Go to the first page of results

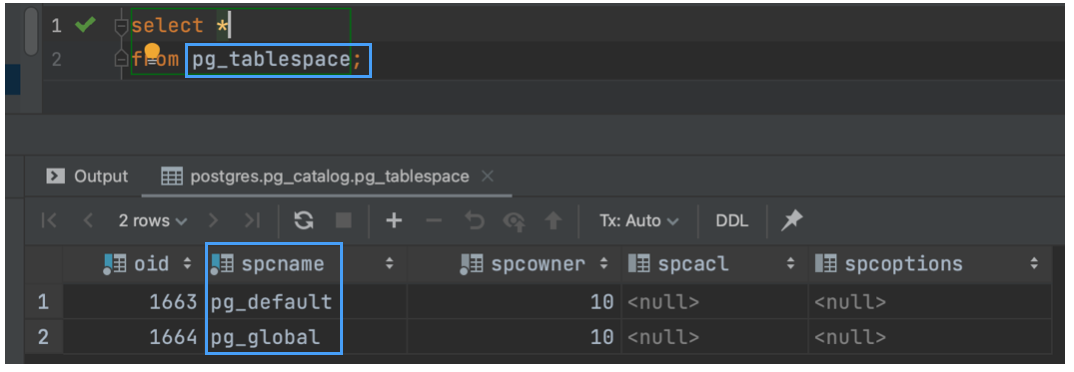point(49,221)
